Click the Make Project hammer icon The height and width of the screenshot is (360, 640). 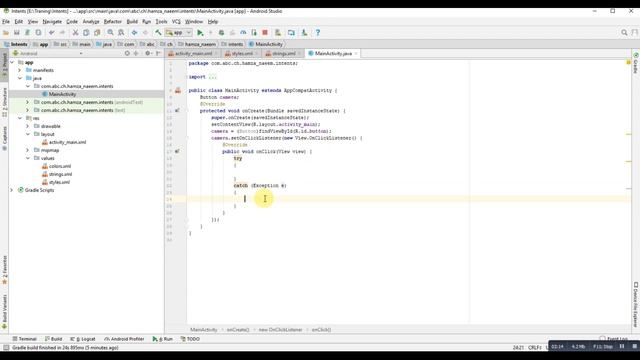[x=158, y=33]
